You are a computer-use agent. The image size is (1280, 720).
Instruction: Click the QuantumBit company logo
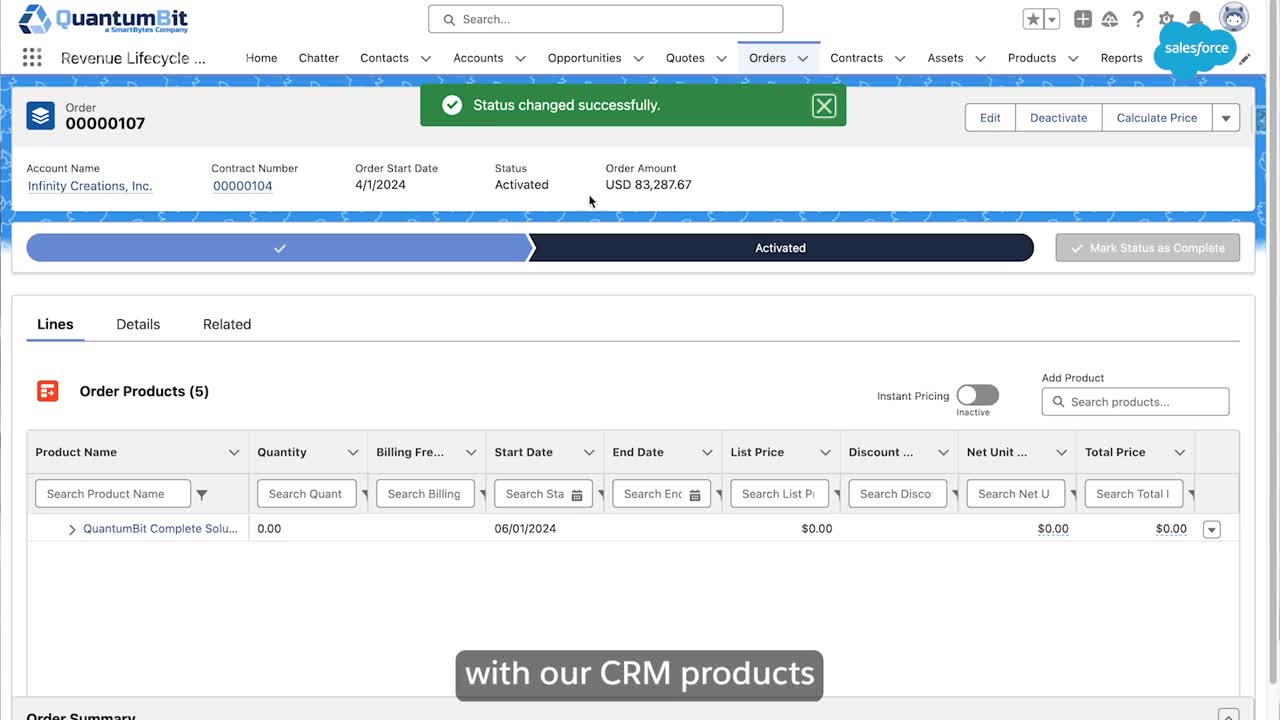pyautogui.click(x=103, y=18)
